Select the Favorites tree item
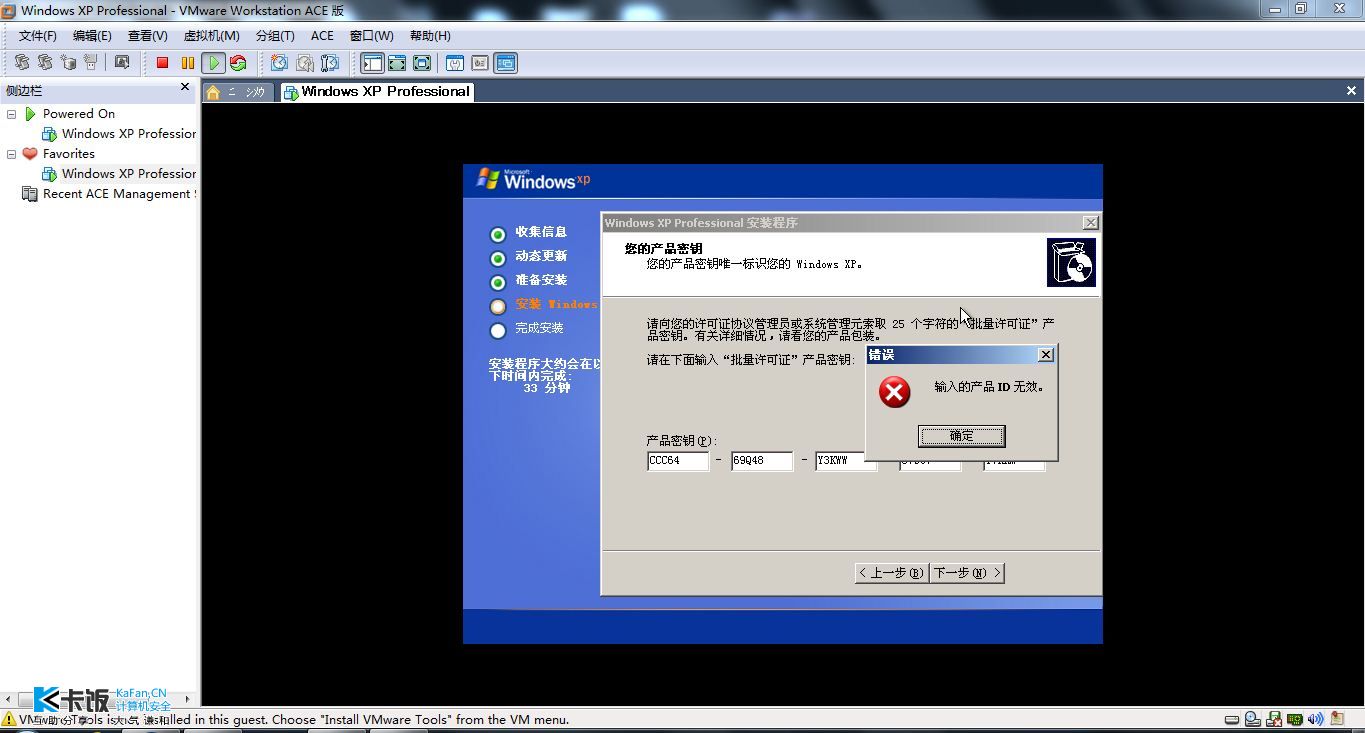 point(59,154)
